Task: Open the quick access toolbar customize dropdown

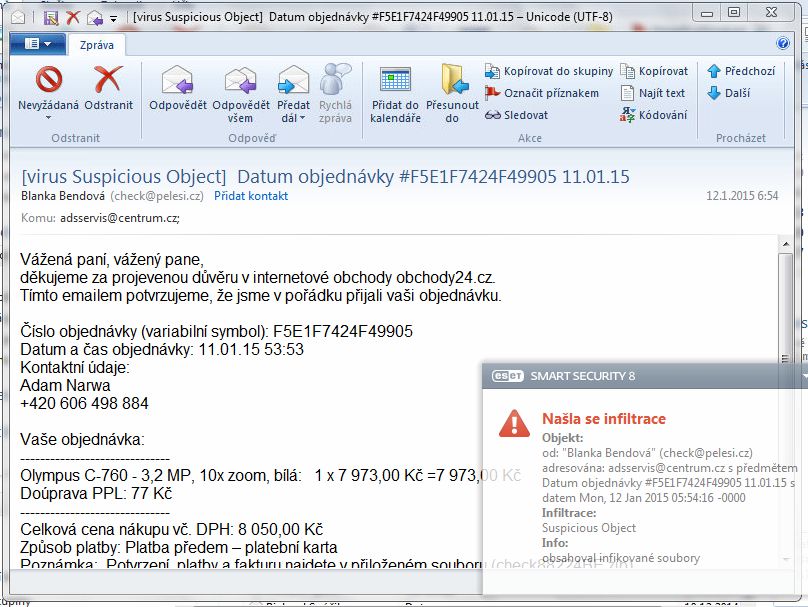Action: click(113, 19)
